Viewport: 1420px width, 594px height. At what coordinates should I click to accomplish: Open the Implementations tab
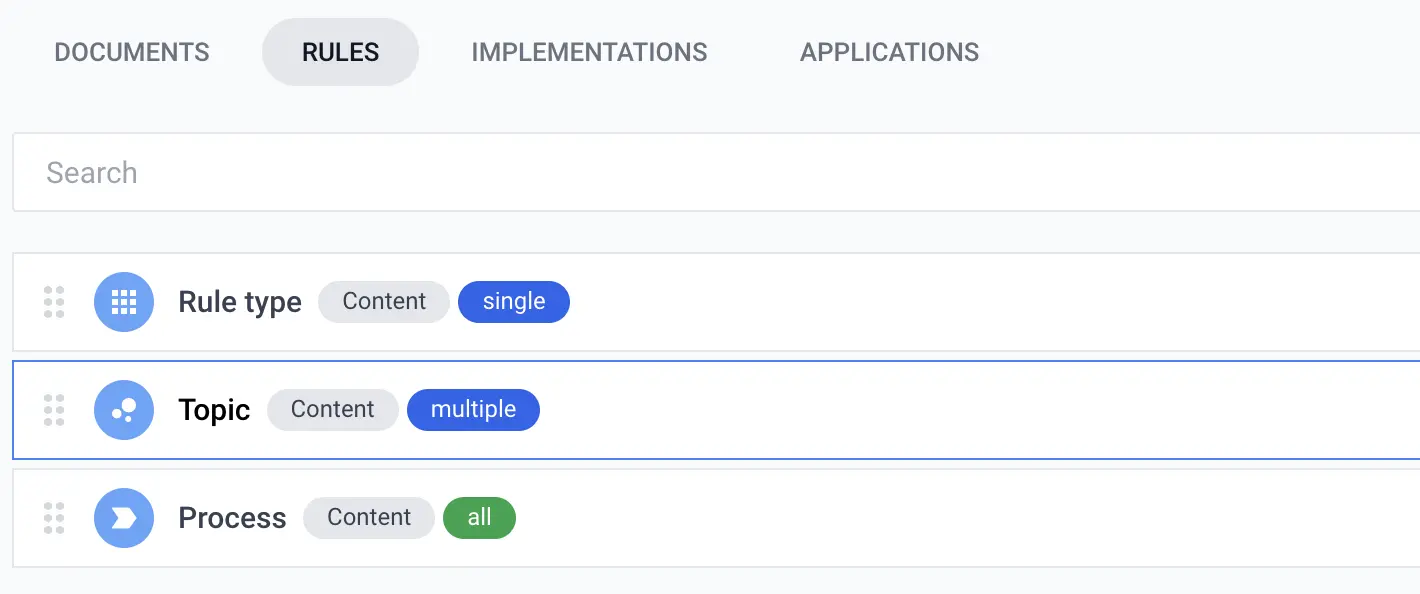589,52
